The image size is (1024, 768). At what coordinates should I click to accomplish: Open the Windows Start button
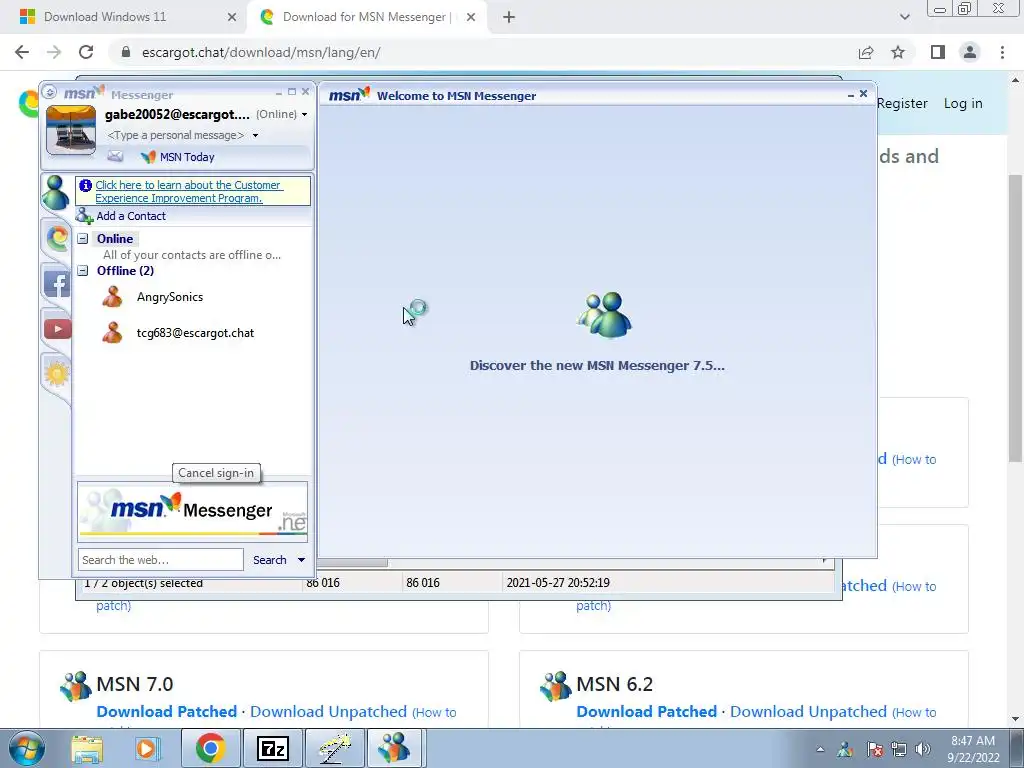pyautogui.click(x=27, y=748)
